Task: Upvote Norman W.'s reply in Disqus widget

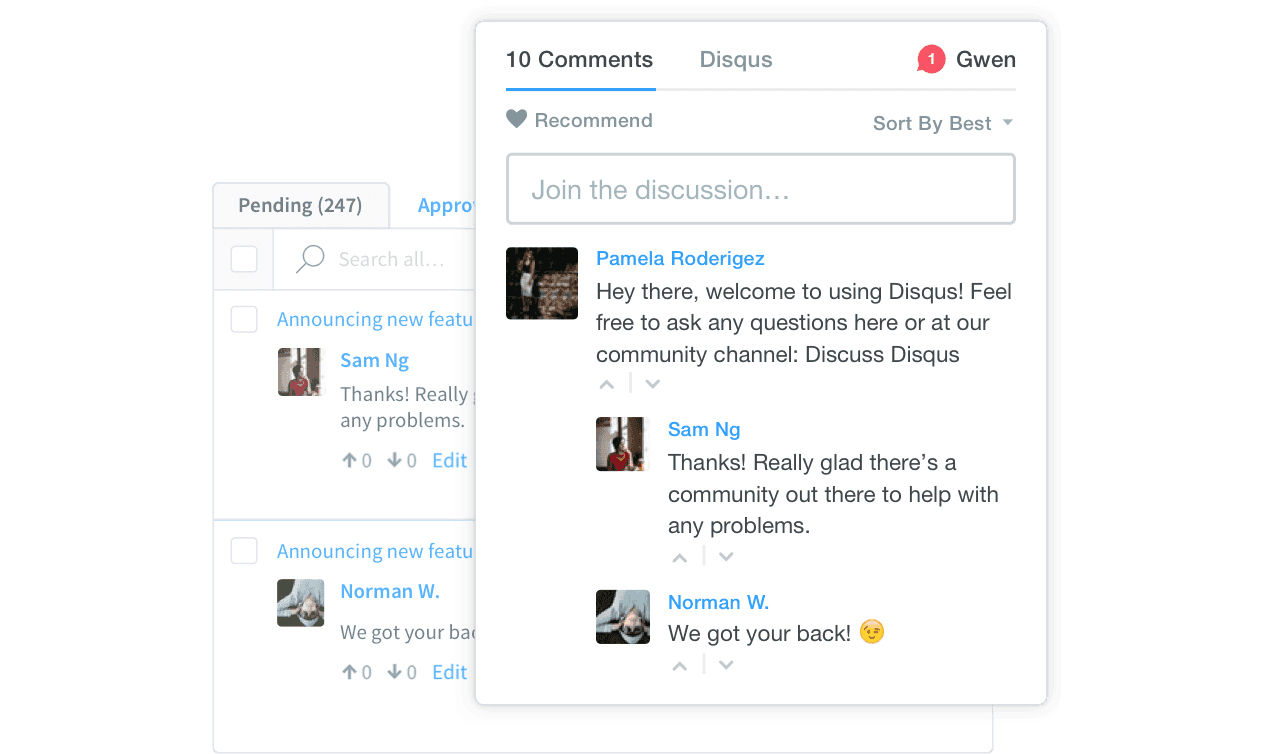Action: pyautogui.click(x=680, y=665)
